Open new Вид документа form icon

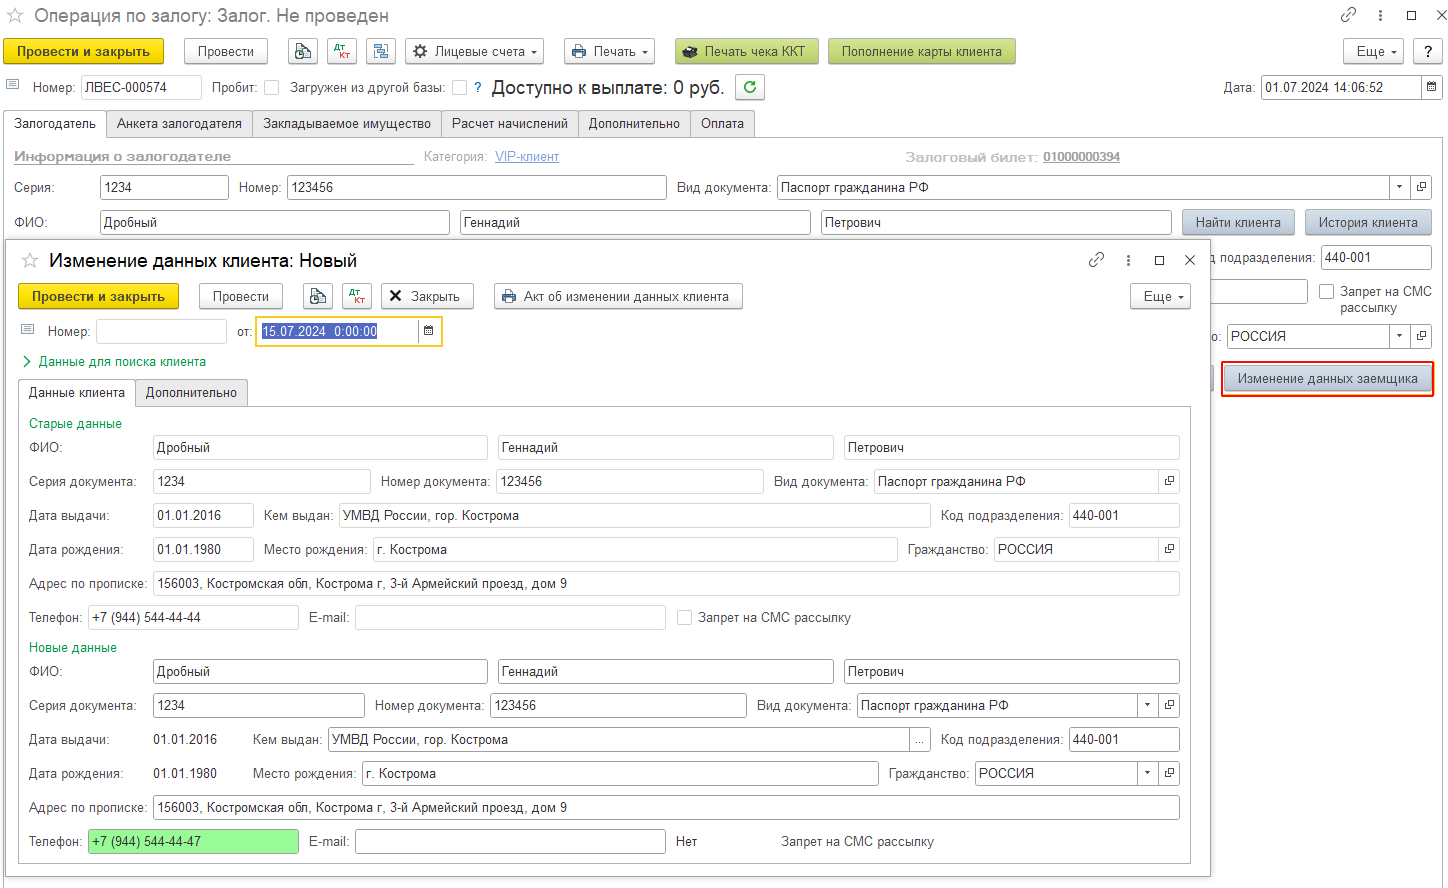(x=1169, y=705)
